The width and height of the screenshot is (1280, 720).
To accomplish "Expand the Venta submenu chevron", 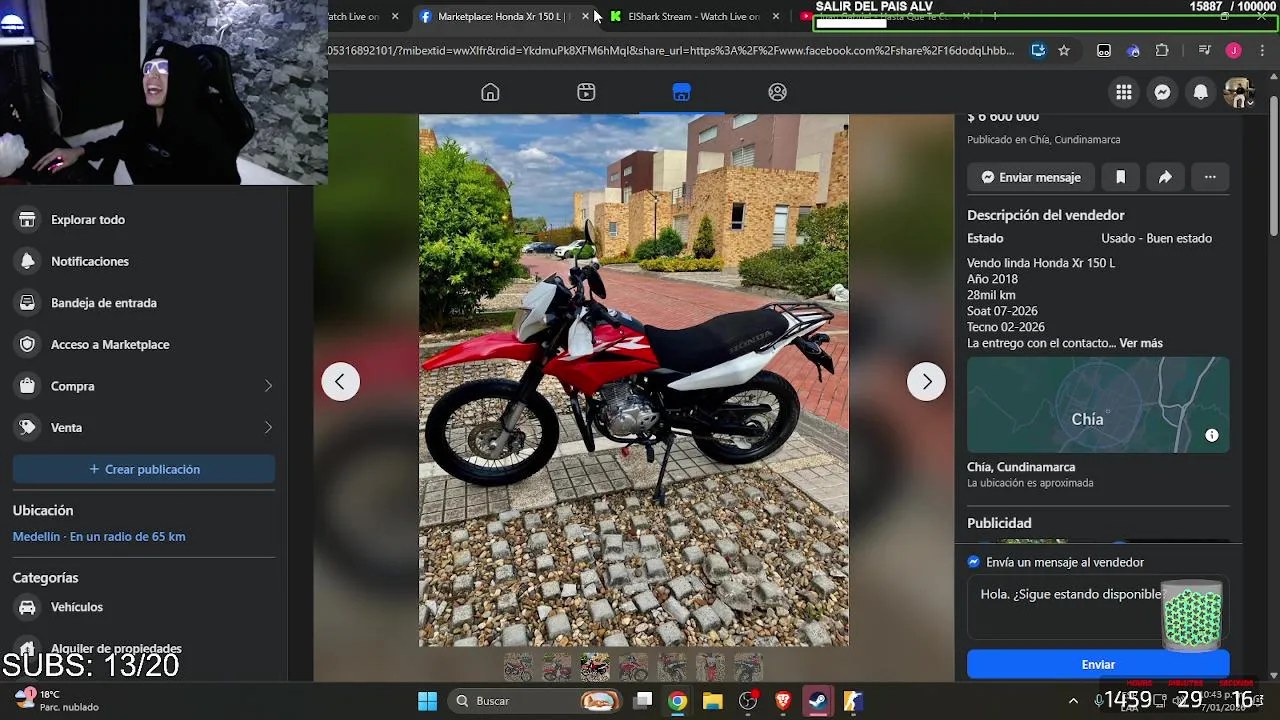I will [268, 427].
